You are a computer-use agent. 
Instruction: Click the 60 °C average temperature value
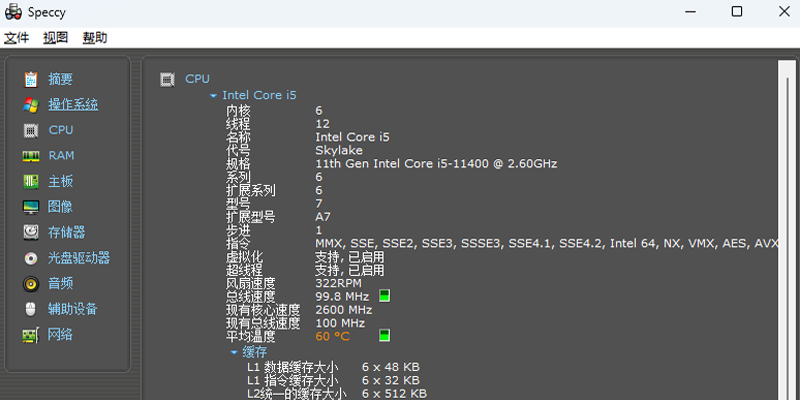coord(333,336)
